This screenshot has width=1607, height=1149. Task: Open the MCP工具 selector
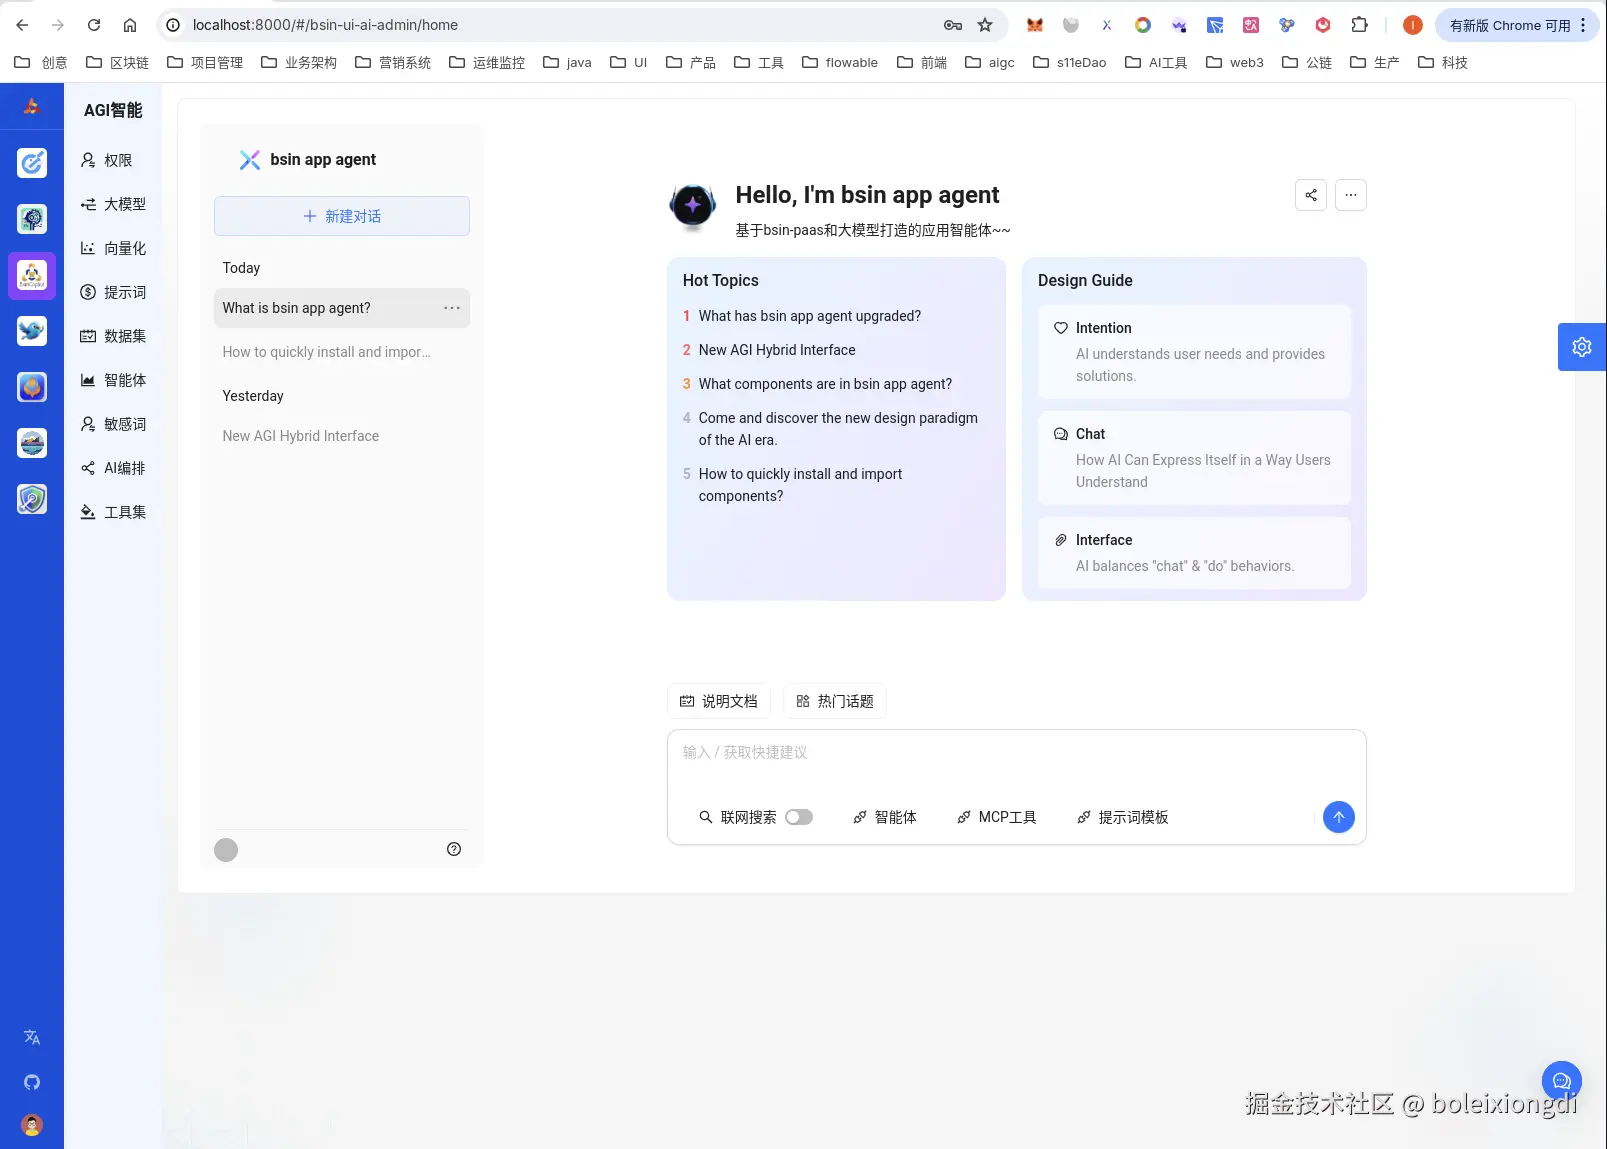997,817
